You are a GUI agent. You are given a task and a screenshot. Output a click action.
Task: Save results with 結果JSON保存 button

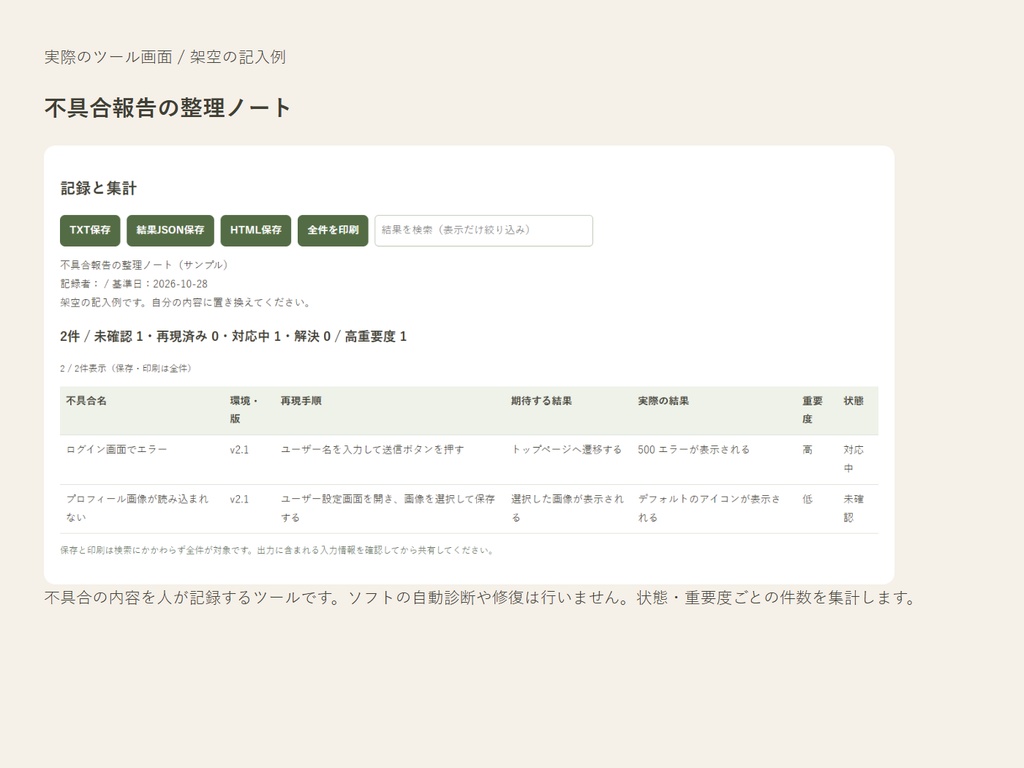(x=170, y=231)
